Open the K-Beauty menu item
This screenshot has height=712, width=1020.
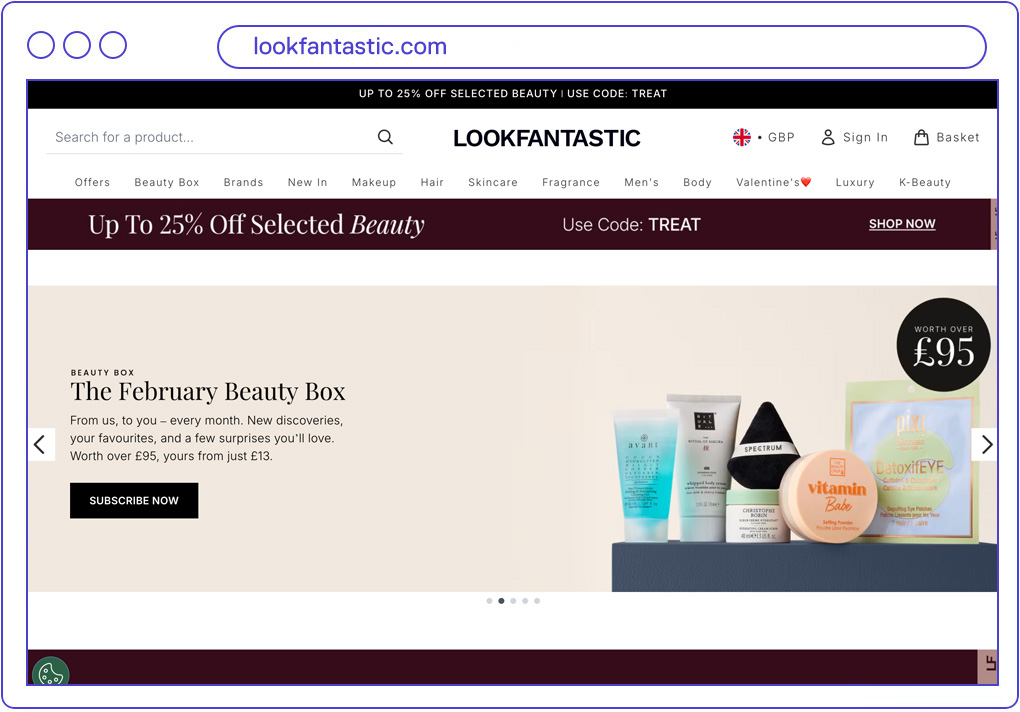[925, 183]
